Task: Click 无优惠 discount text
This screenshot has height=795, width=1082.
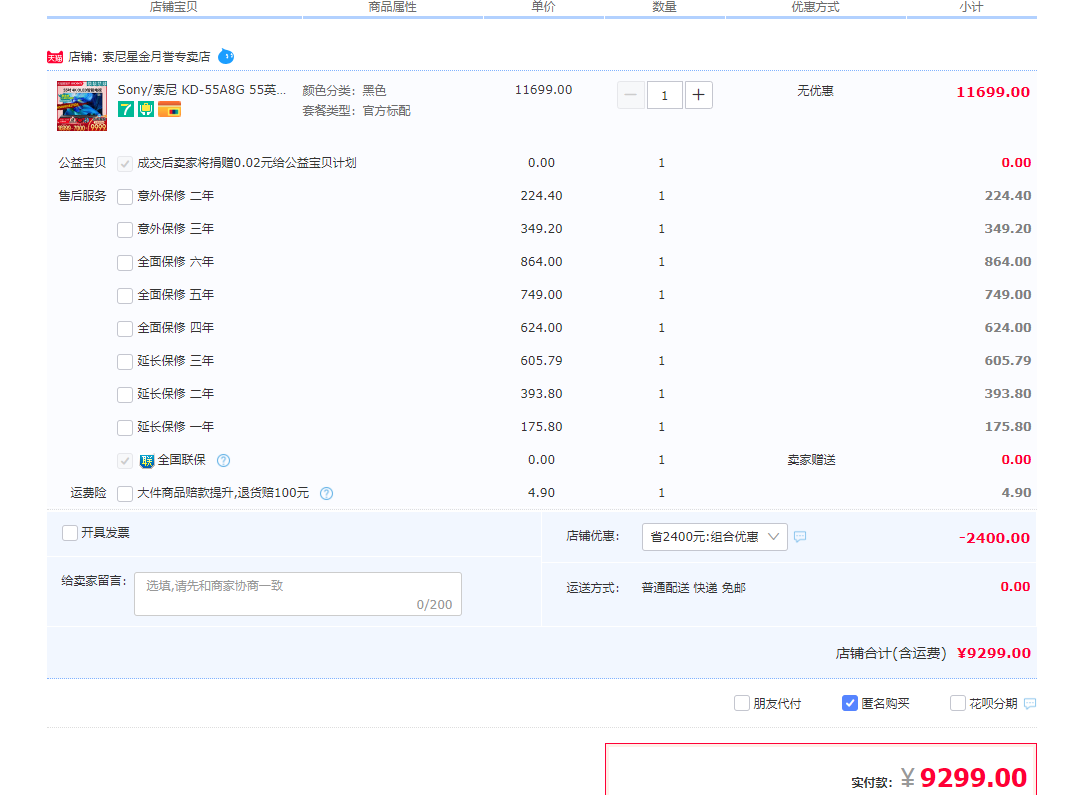Action: tap(815, 90)
